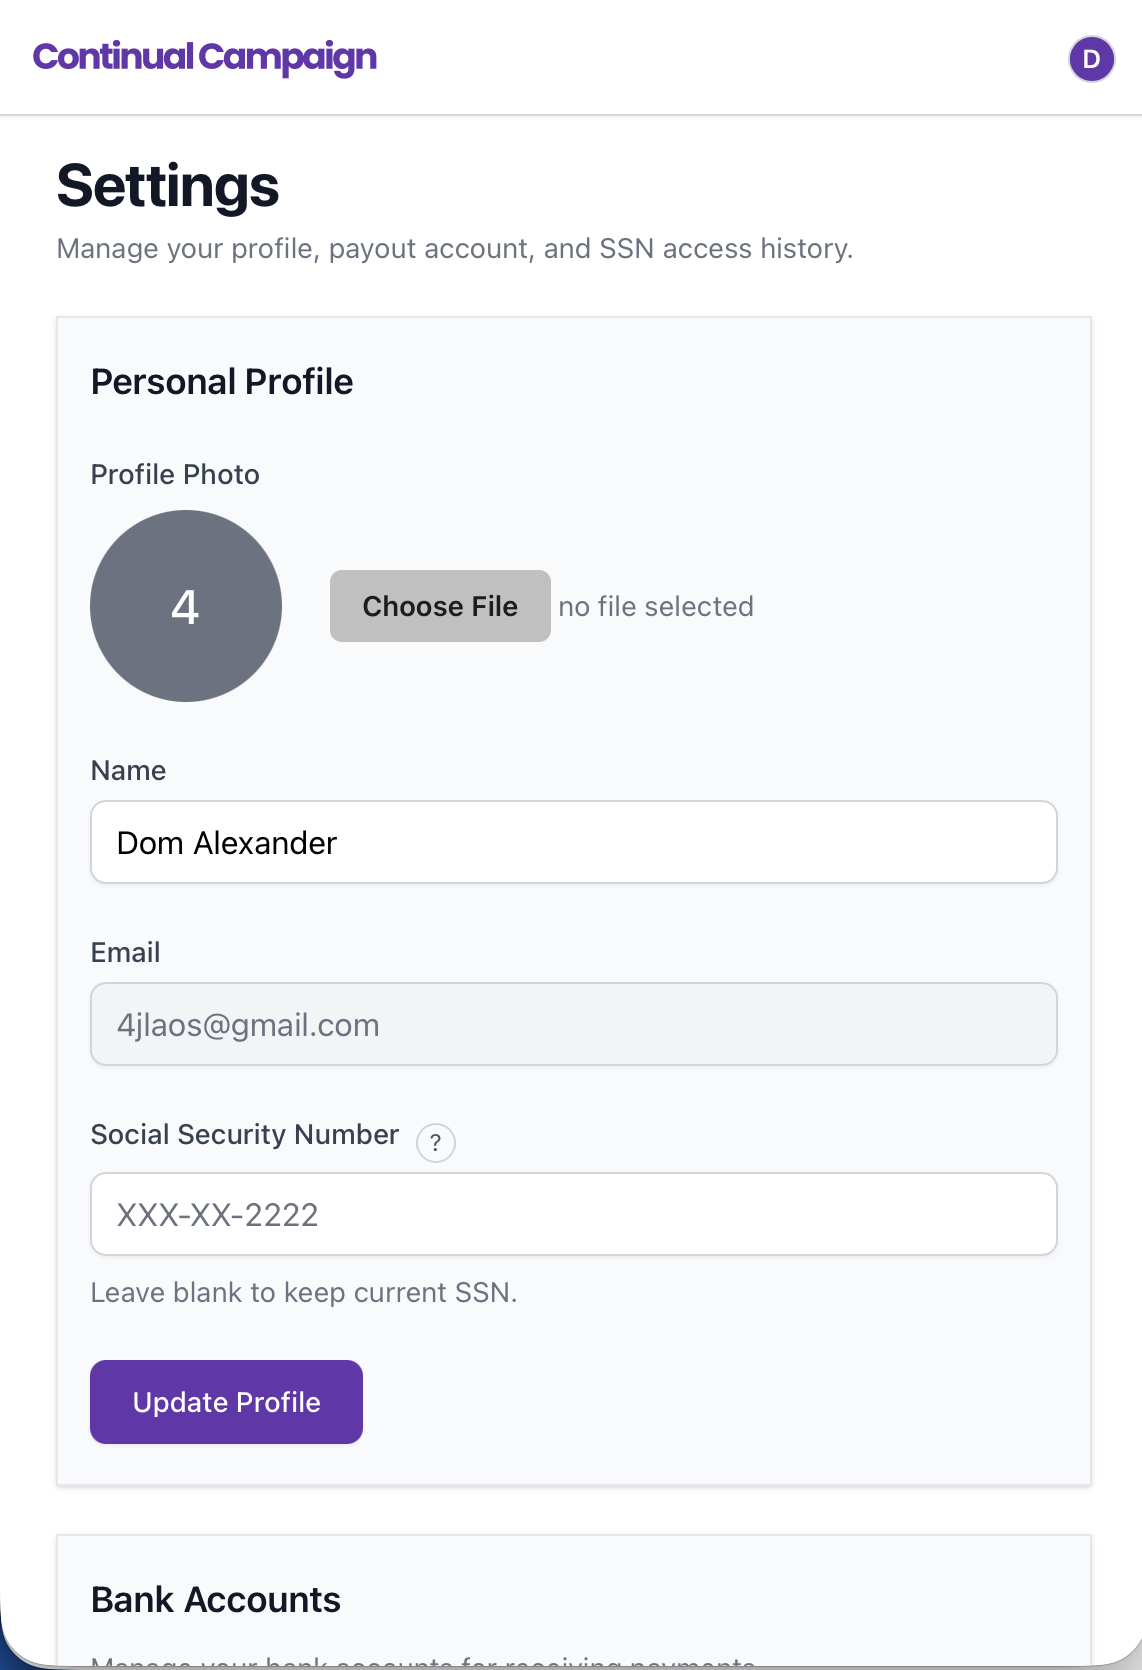Click the 'Leave blank to keep current SSN' hint
This screenshot has width=1142, height=1670.
click(x=304, y=1291)
